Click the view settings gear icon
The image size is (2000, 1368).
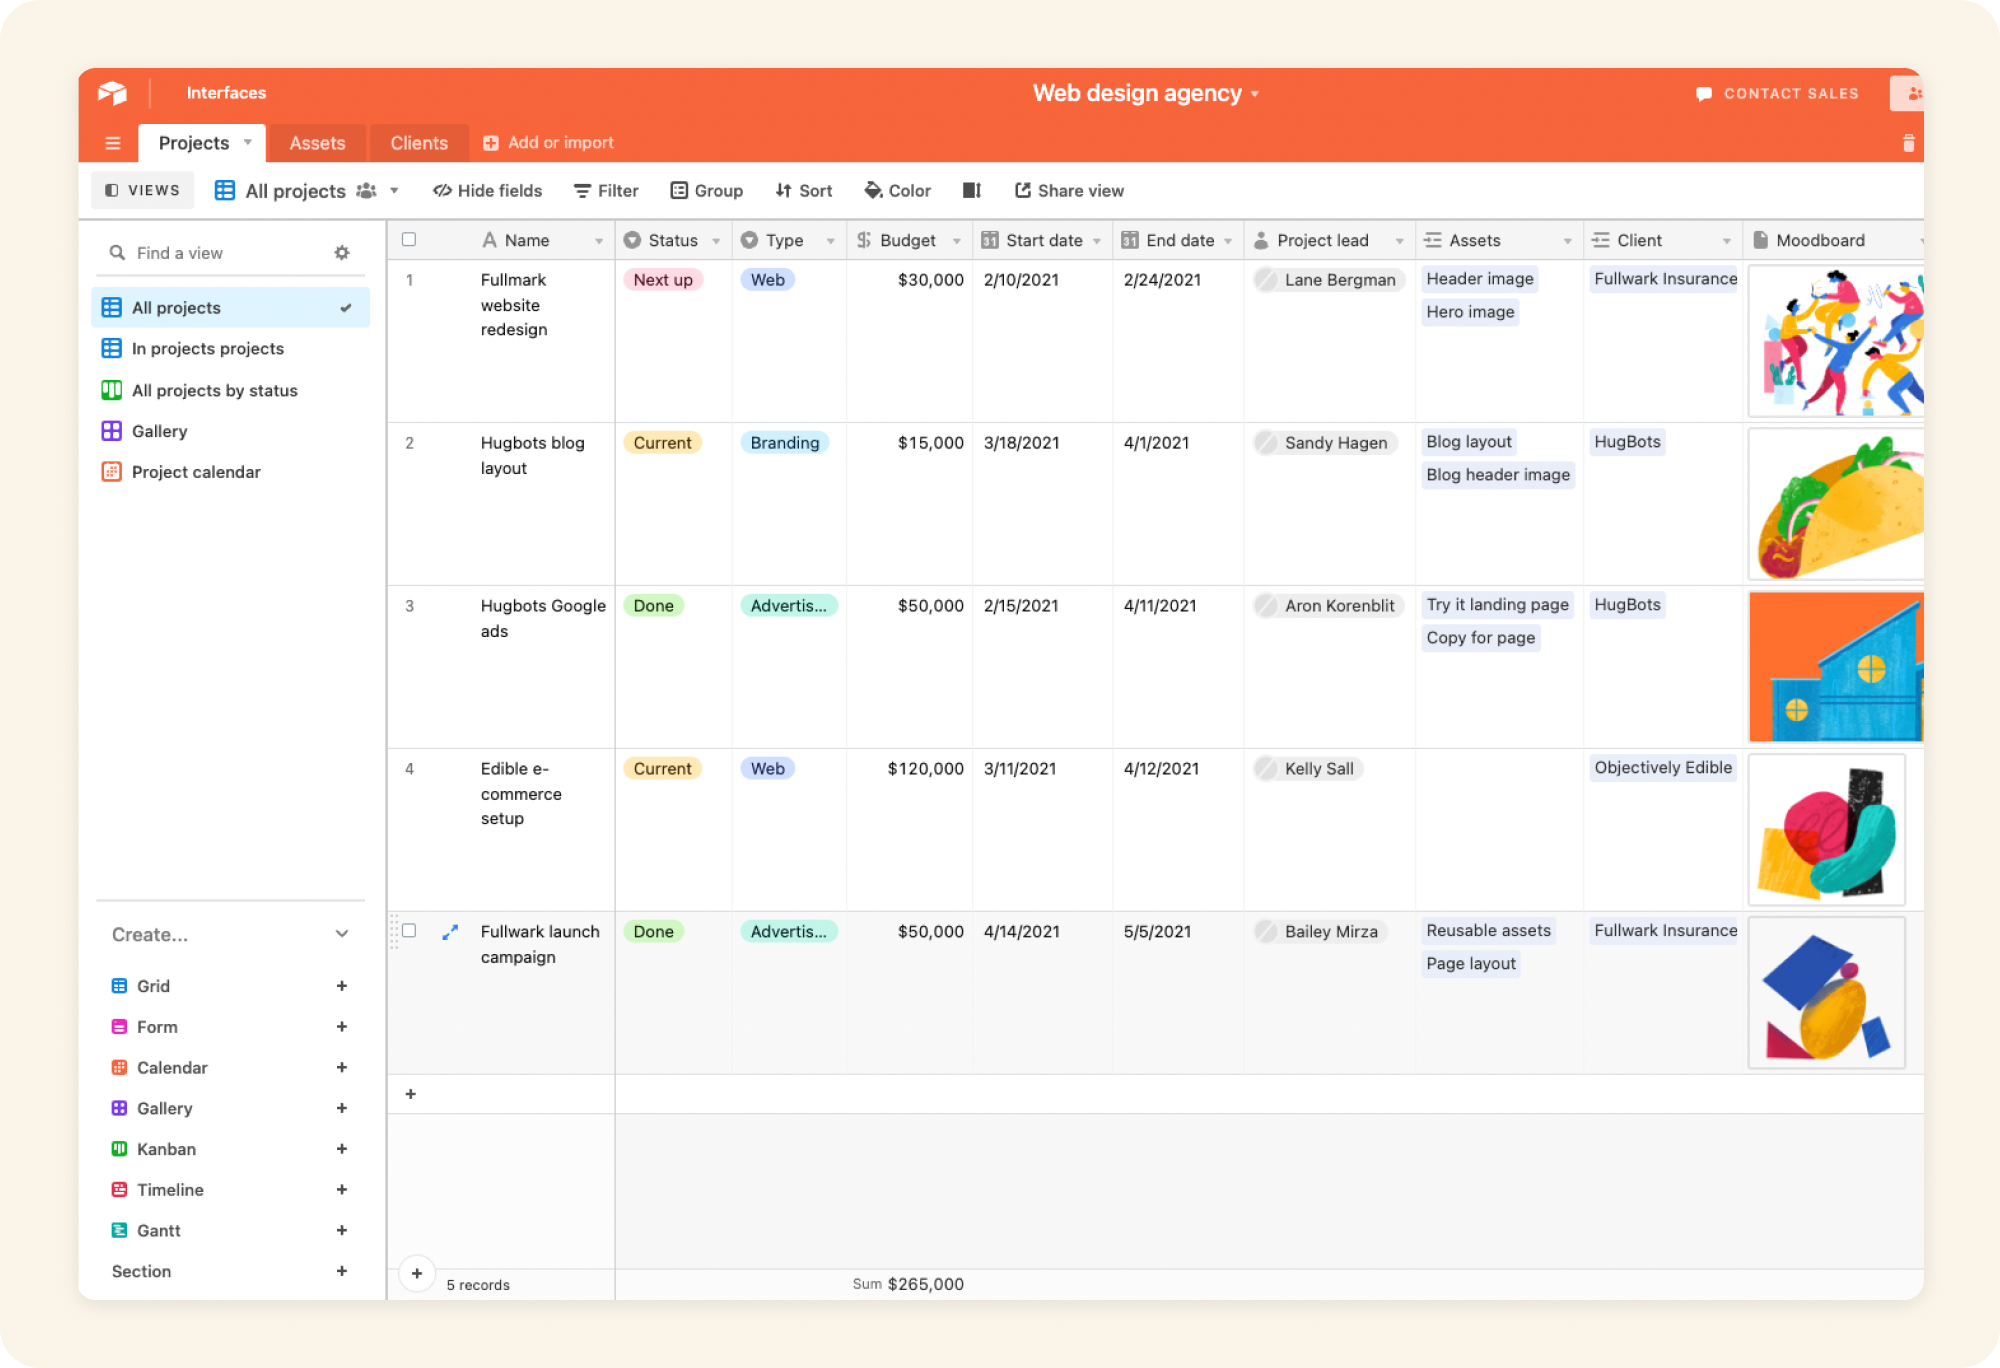click(342, 253)
